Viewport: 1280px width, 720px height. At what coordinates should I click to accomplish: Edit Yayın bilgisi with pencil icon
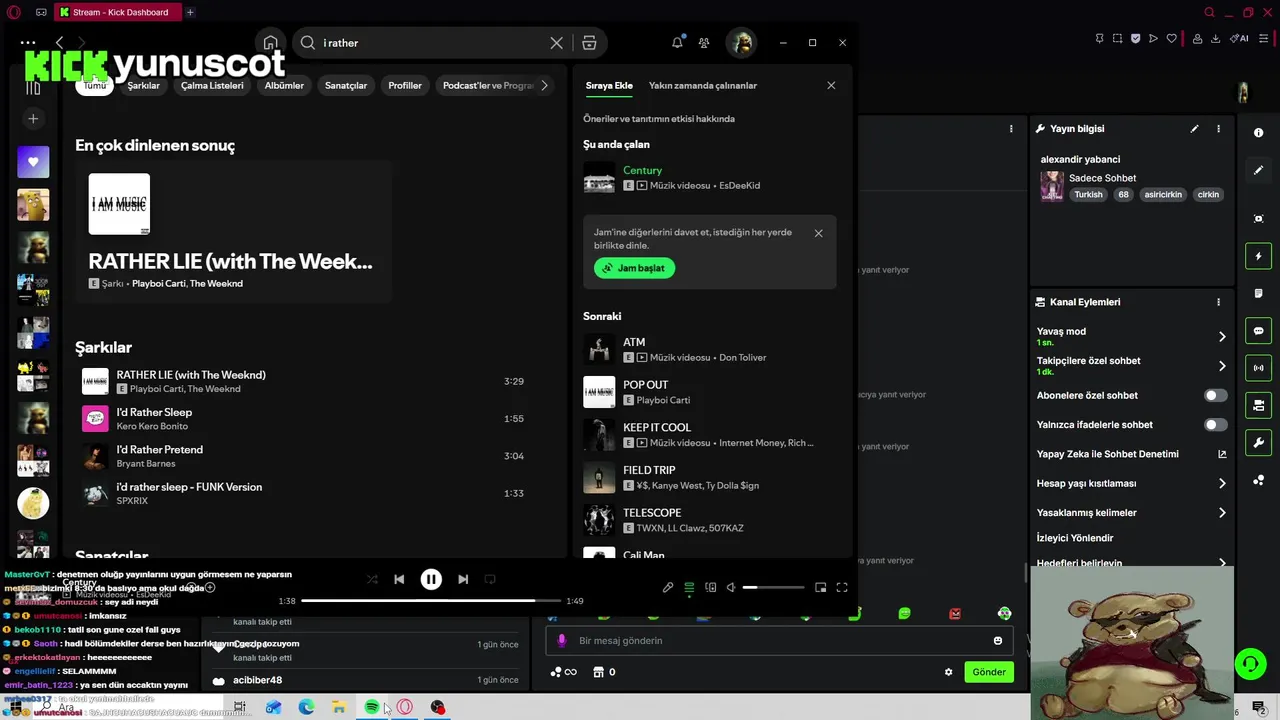1194,129
